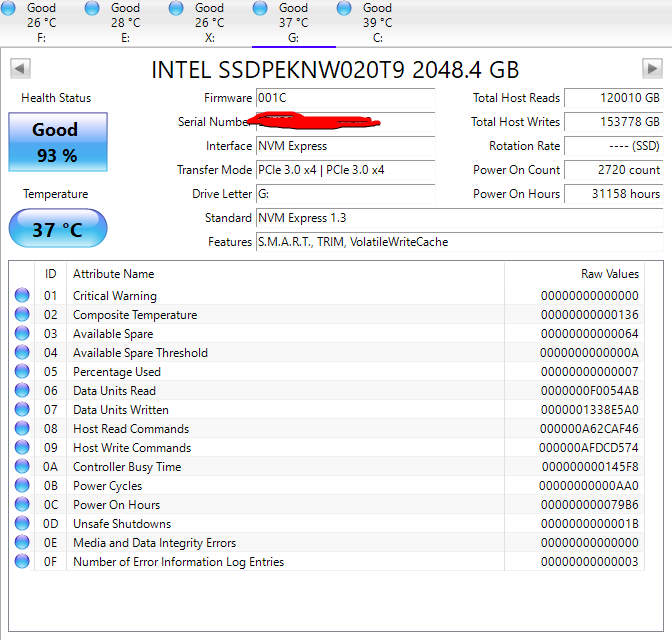Select the Percentage Used attribute name
The width and height of the screenshot is (672, 640).
click(117, 372)
